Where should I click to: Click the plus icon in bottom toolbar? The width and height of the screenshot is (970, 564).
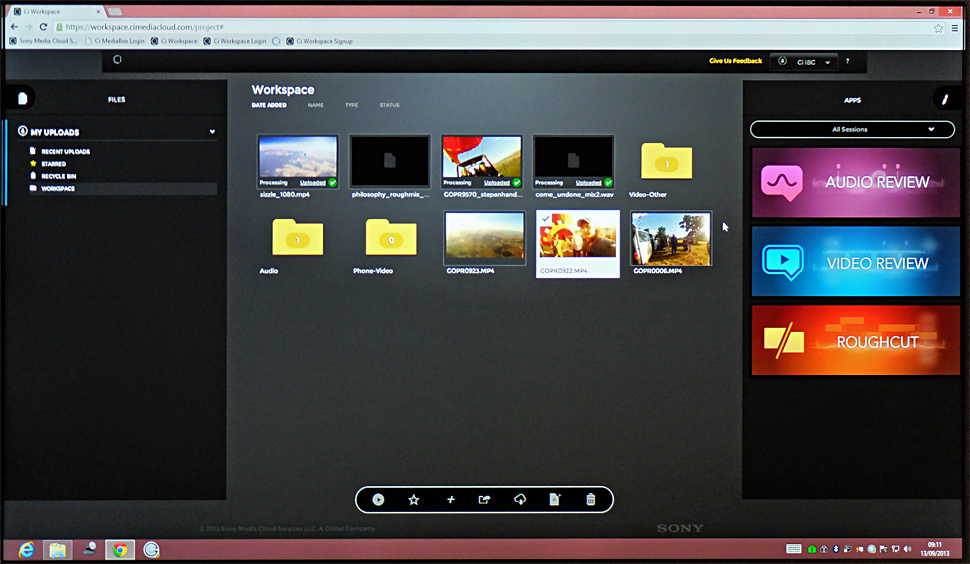(x=450, y=500)
